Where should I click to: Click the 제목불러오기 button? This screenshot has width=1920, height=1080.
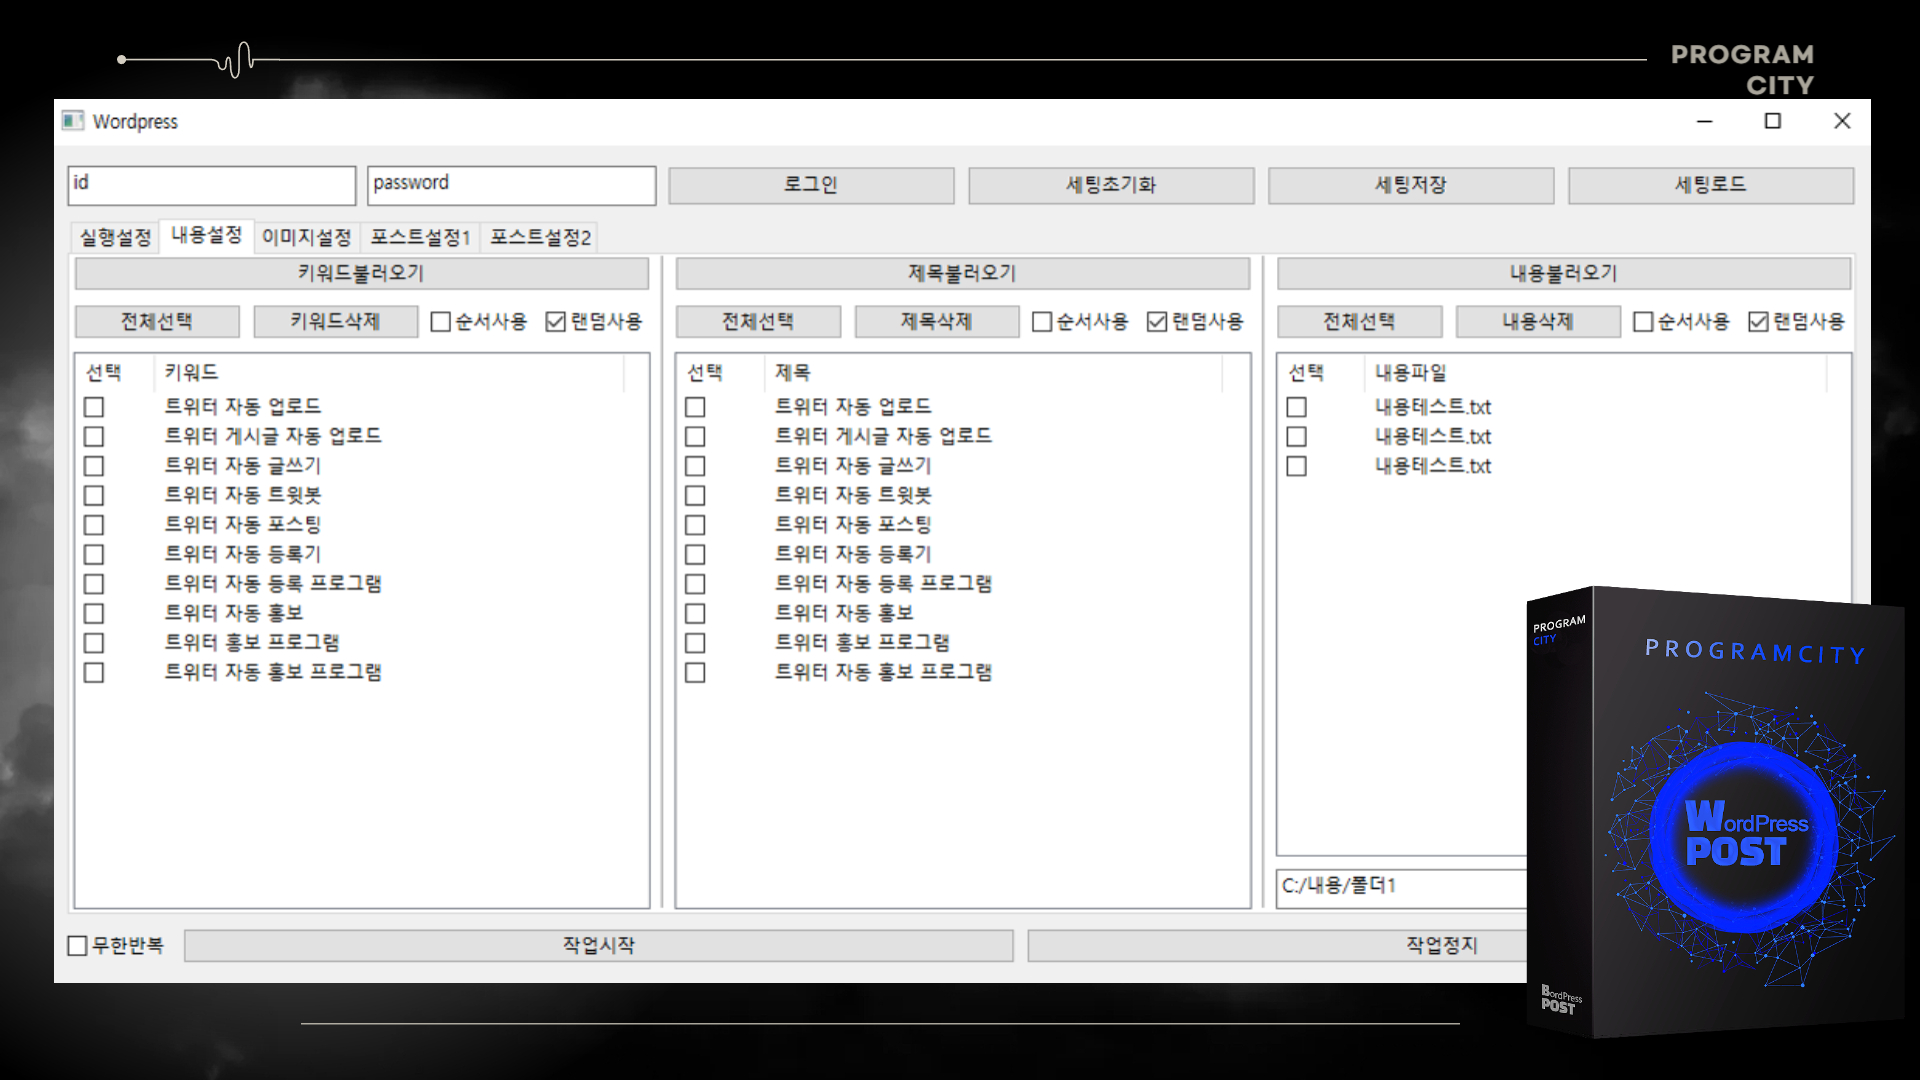[962, 273]
